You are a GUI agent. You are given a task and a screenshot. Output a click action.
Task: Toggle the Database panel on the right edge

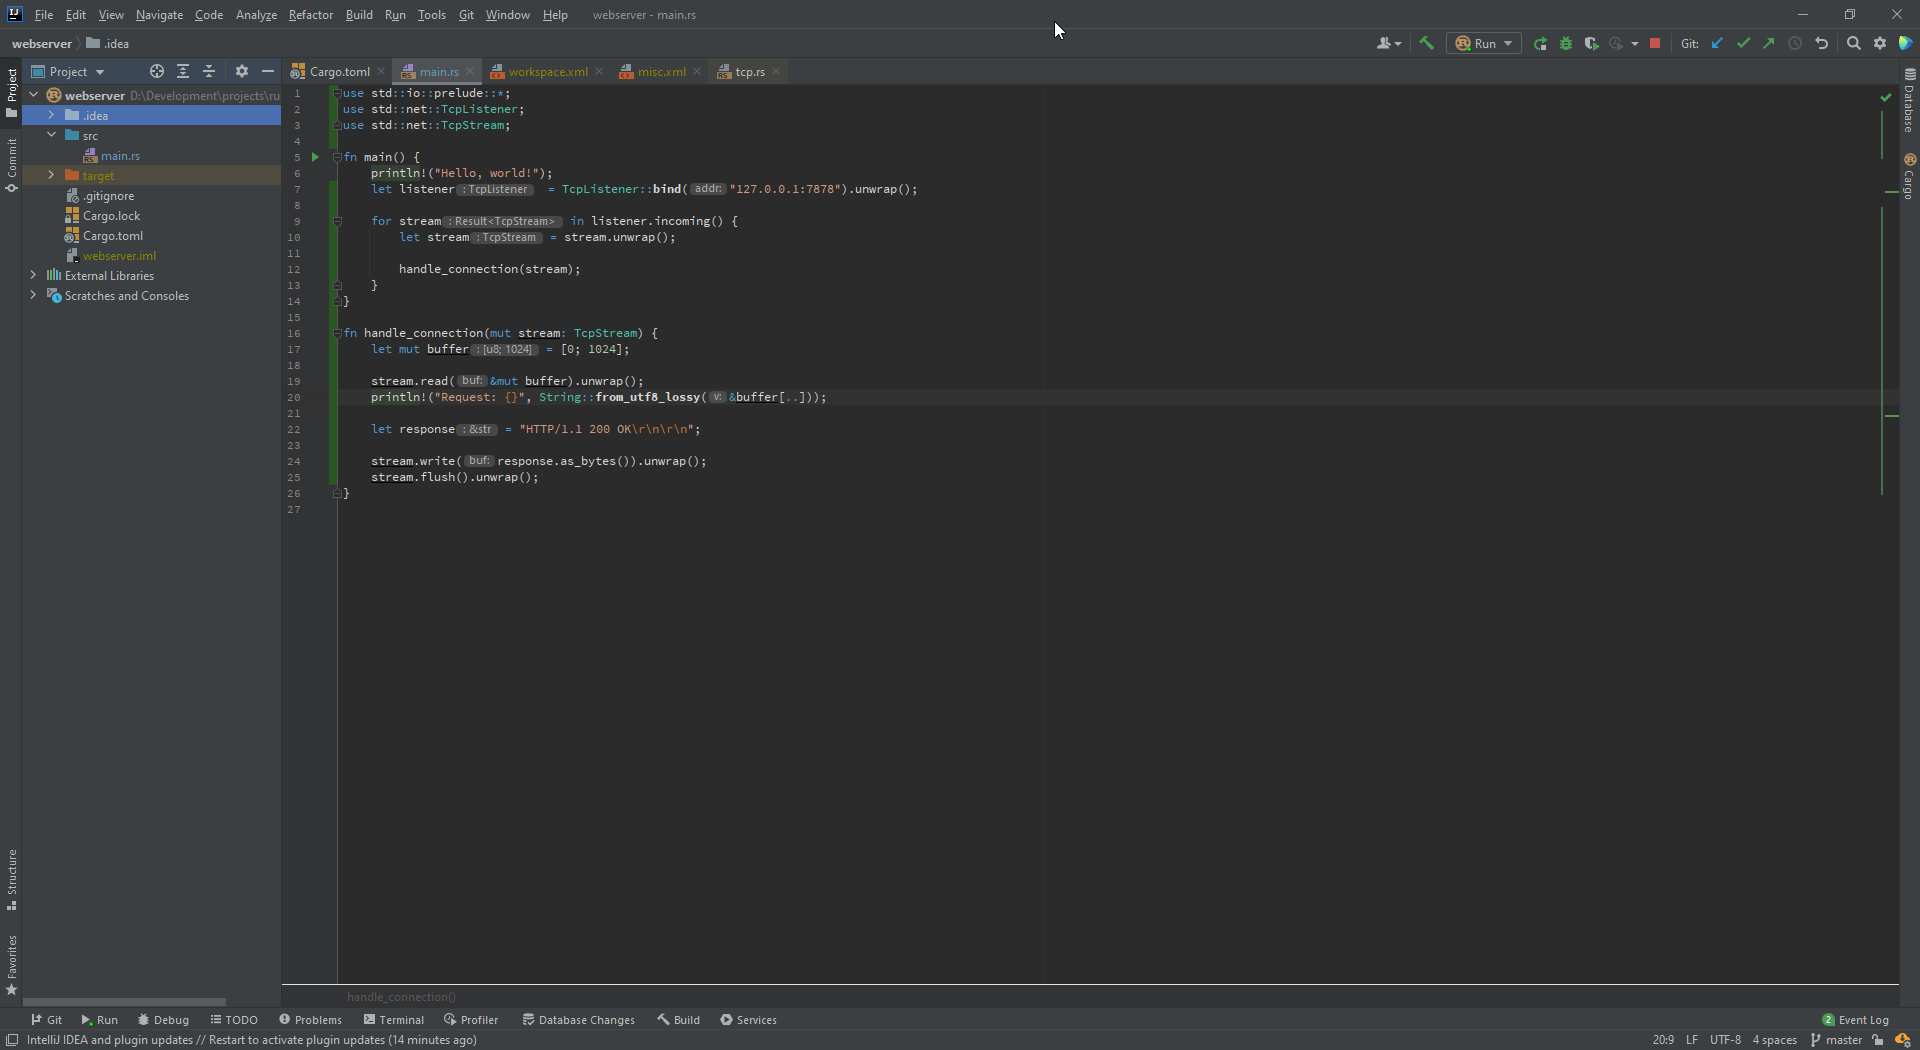[x=1909, y=110]
